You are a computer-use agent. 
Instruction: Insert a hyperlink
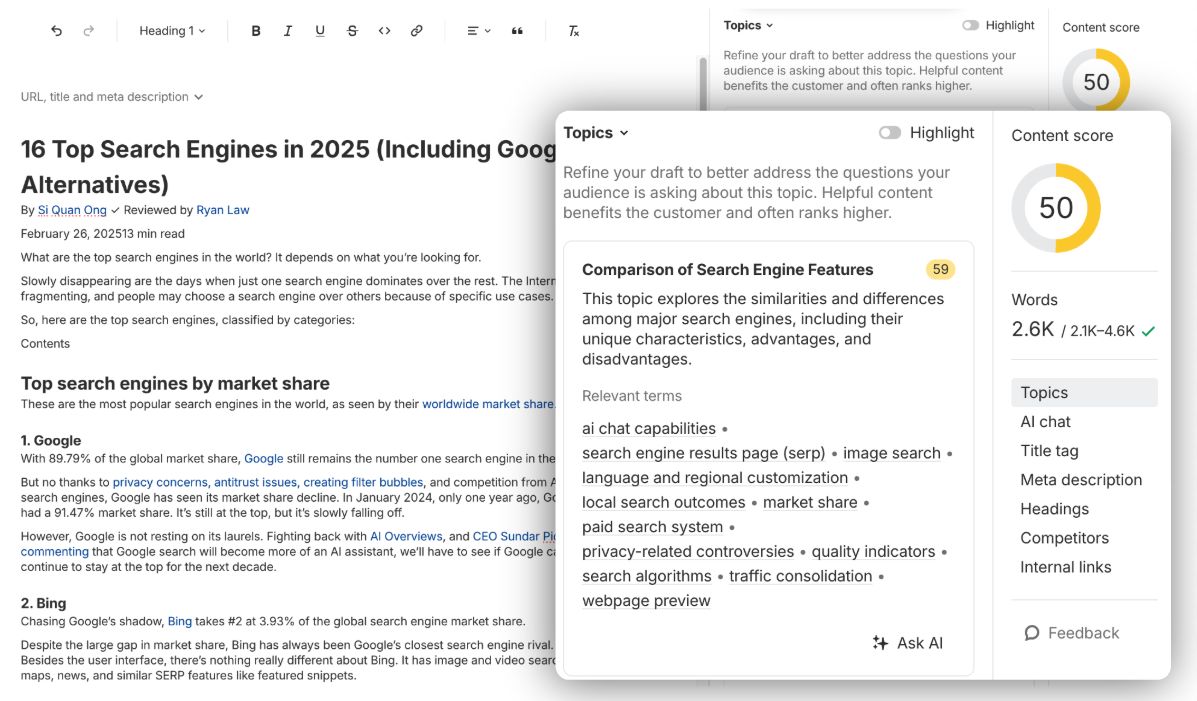[x=416, y=31]
